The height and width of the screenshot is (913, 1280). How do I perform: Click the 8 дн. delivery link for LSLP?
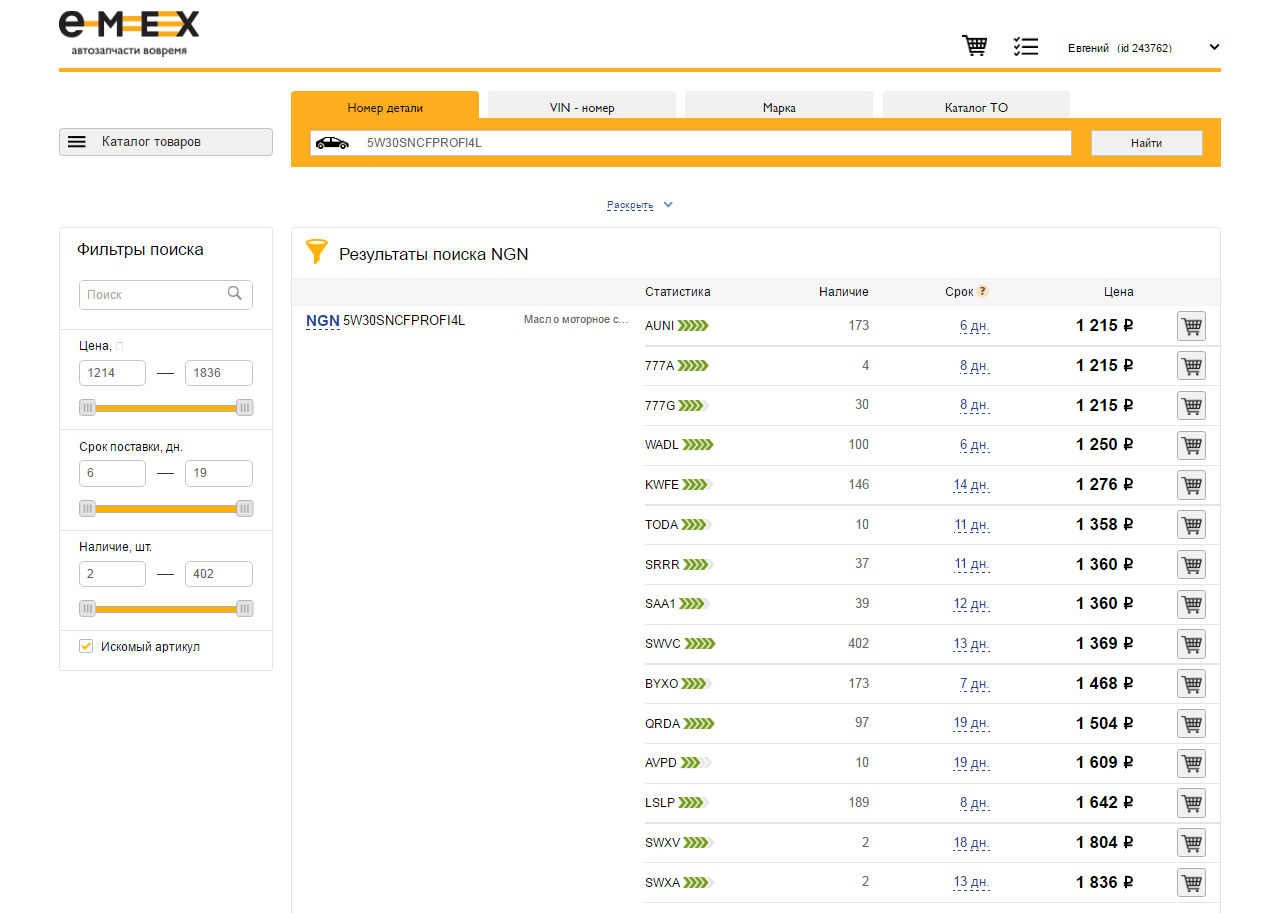(x=974, y=803)
